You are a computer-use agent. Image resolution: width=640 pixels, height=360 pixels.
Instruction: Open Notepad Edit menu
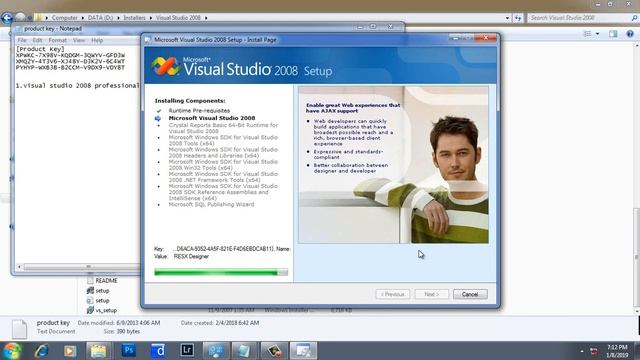[37, 40]
